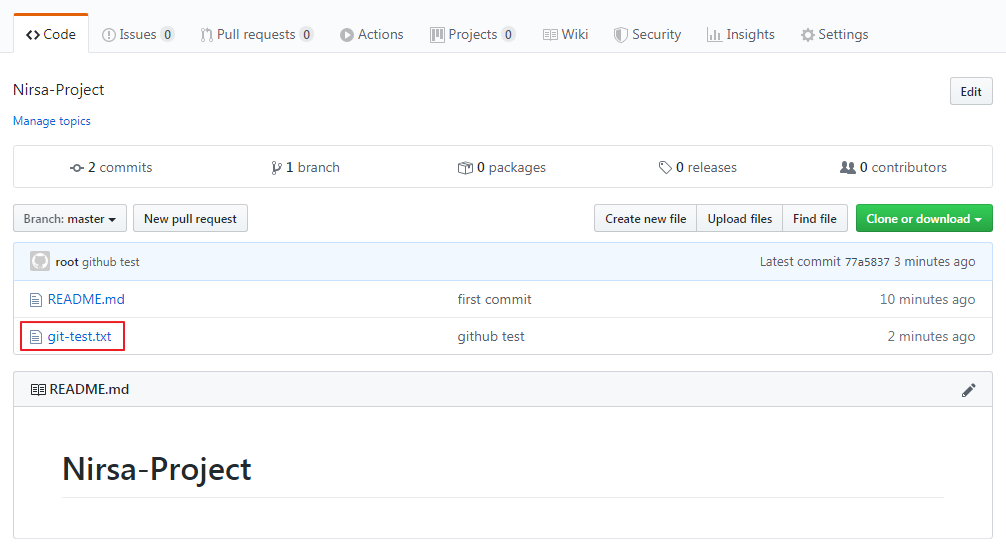
Task: Expand the Branch: master dropdown
Action: 70,219
